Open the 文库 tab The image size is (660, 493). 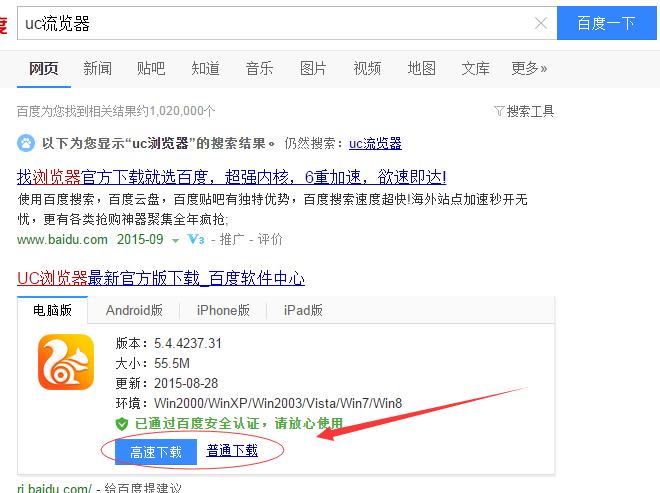pos(475,68)
